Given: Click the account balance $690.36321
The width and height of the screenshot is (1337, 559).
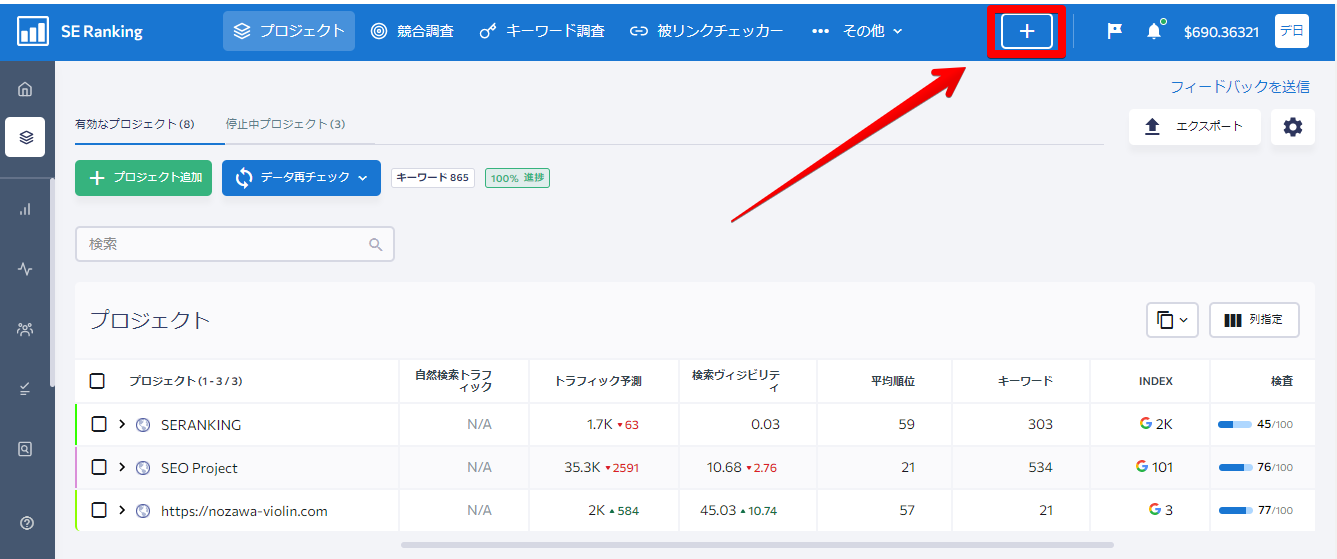Looking at the screenshot, I should point(1221,32).
